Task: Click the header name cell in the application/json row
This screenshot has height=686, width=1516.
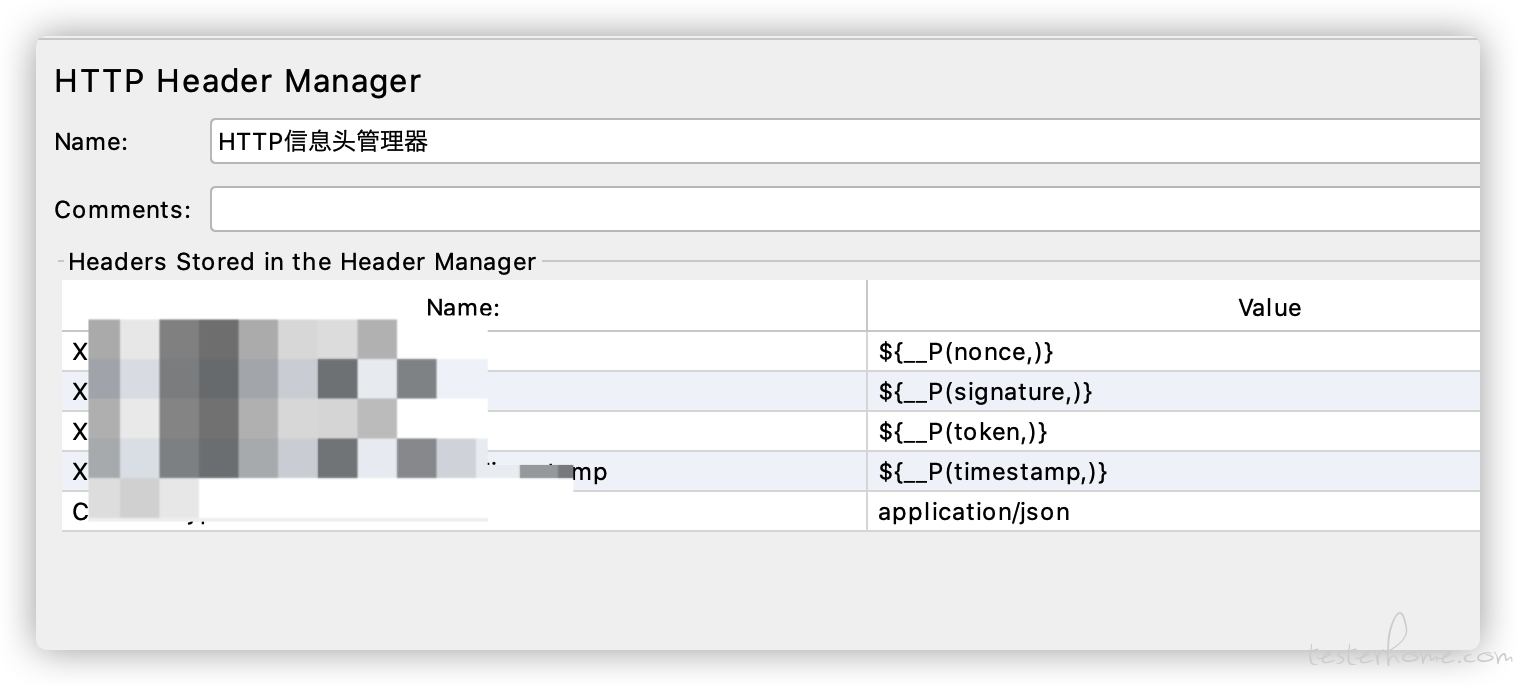Action: coord(464,512)
